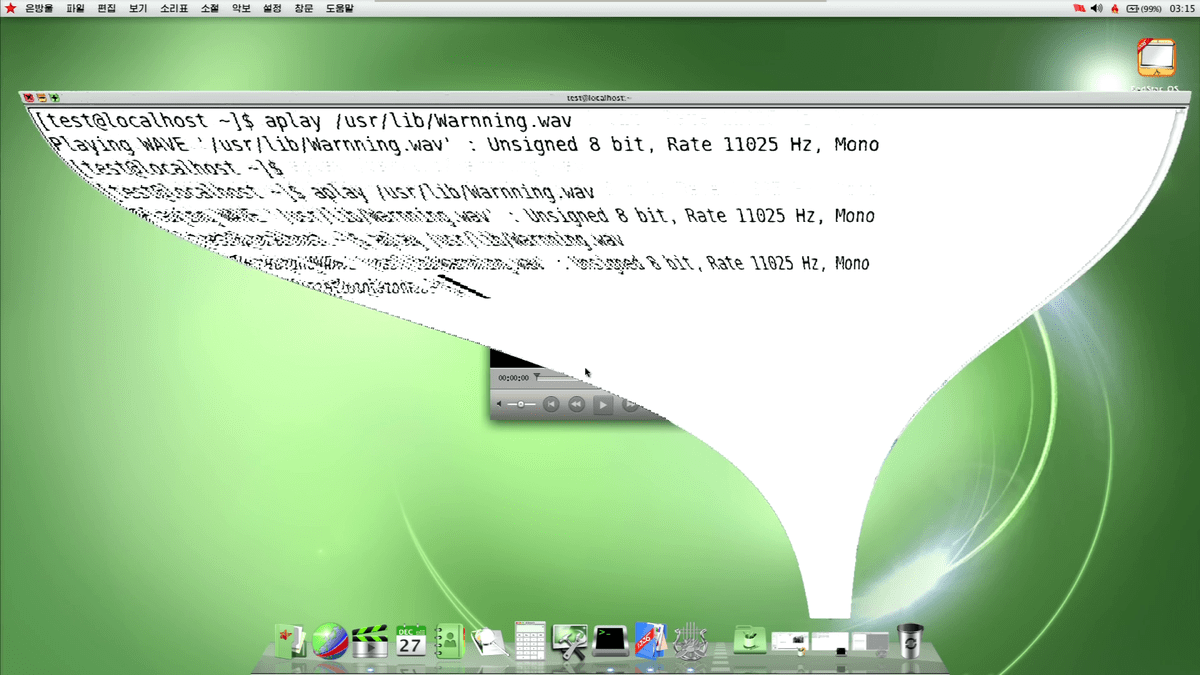1200x675 pixels.
Task: Open the 편집 menu
Action: pyautogui.click(x=106, y=8)
